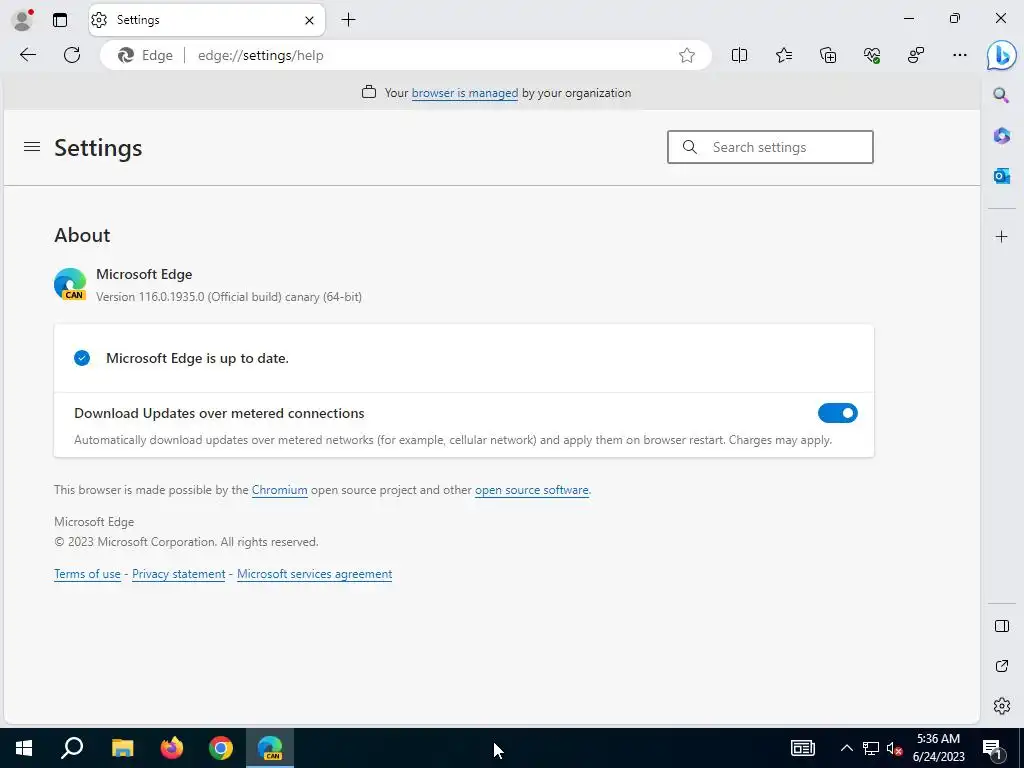Refresh the current page
Image resolution: width=1024 pixels, height=768 pixels.
[x=72, y=56]
